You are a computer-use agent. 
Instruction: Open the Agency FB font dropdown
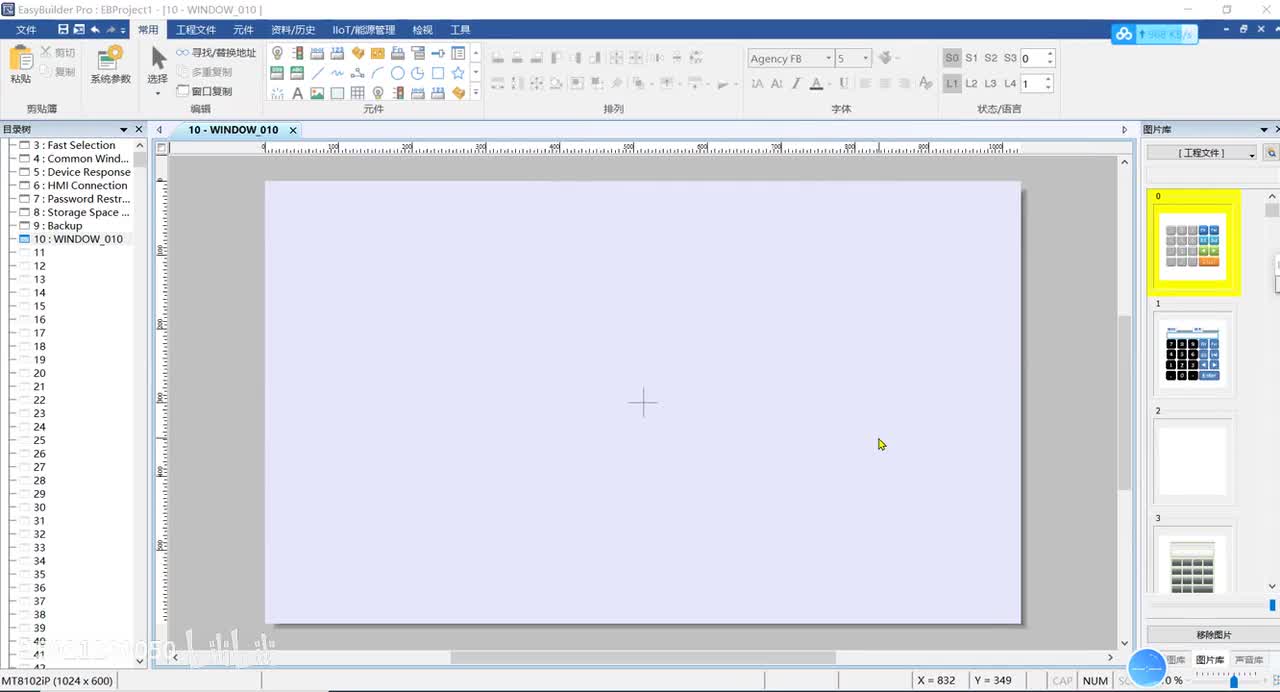point(828,59)
